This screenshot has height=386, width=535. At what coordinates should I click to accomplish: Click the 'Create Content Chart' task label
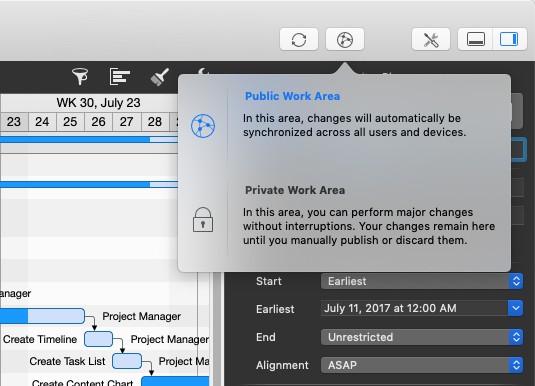[82, 382]
